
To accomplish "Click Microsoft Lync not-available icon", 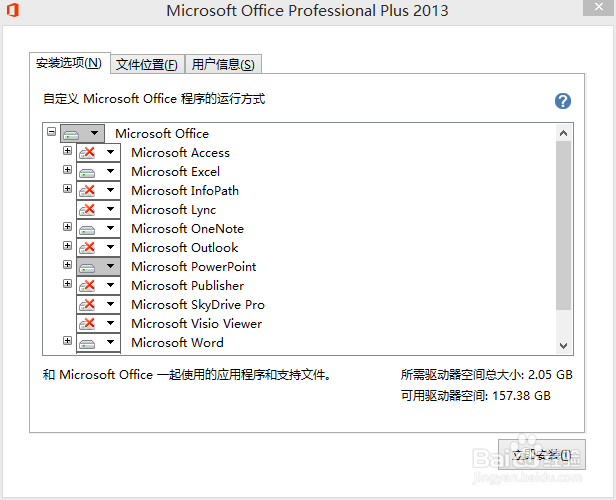I will (88, 210).
